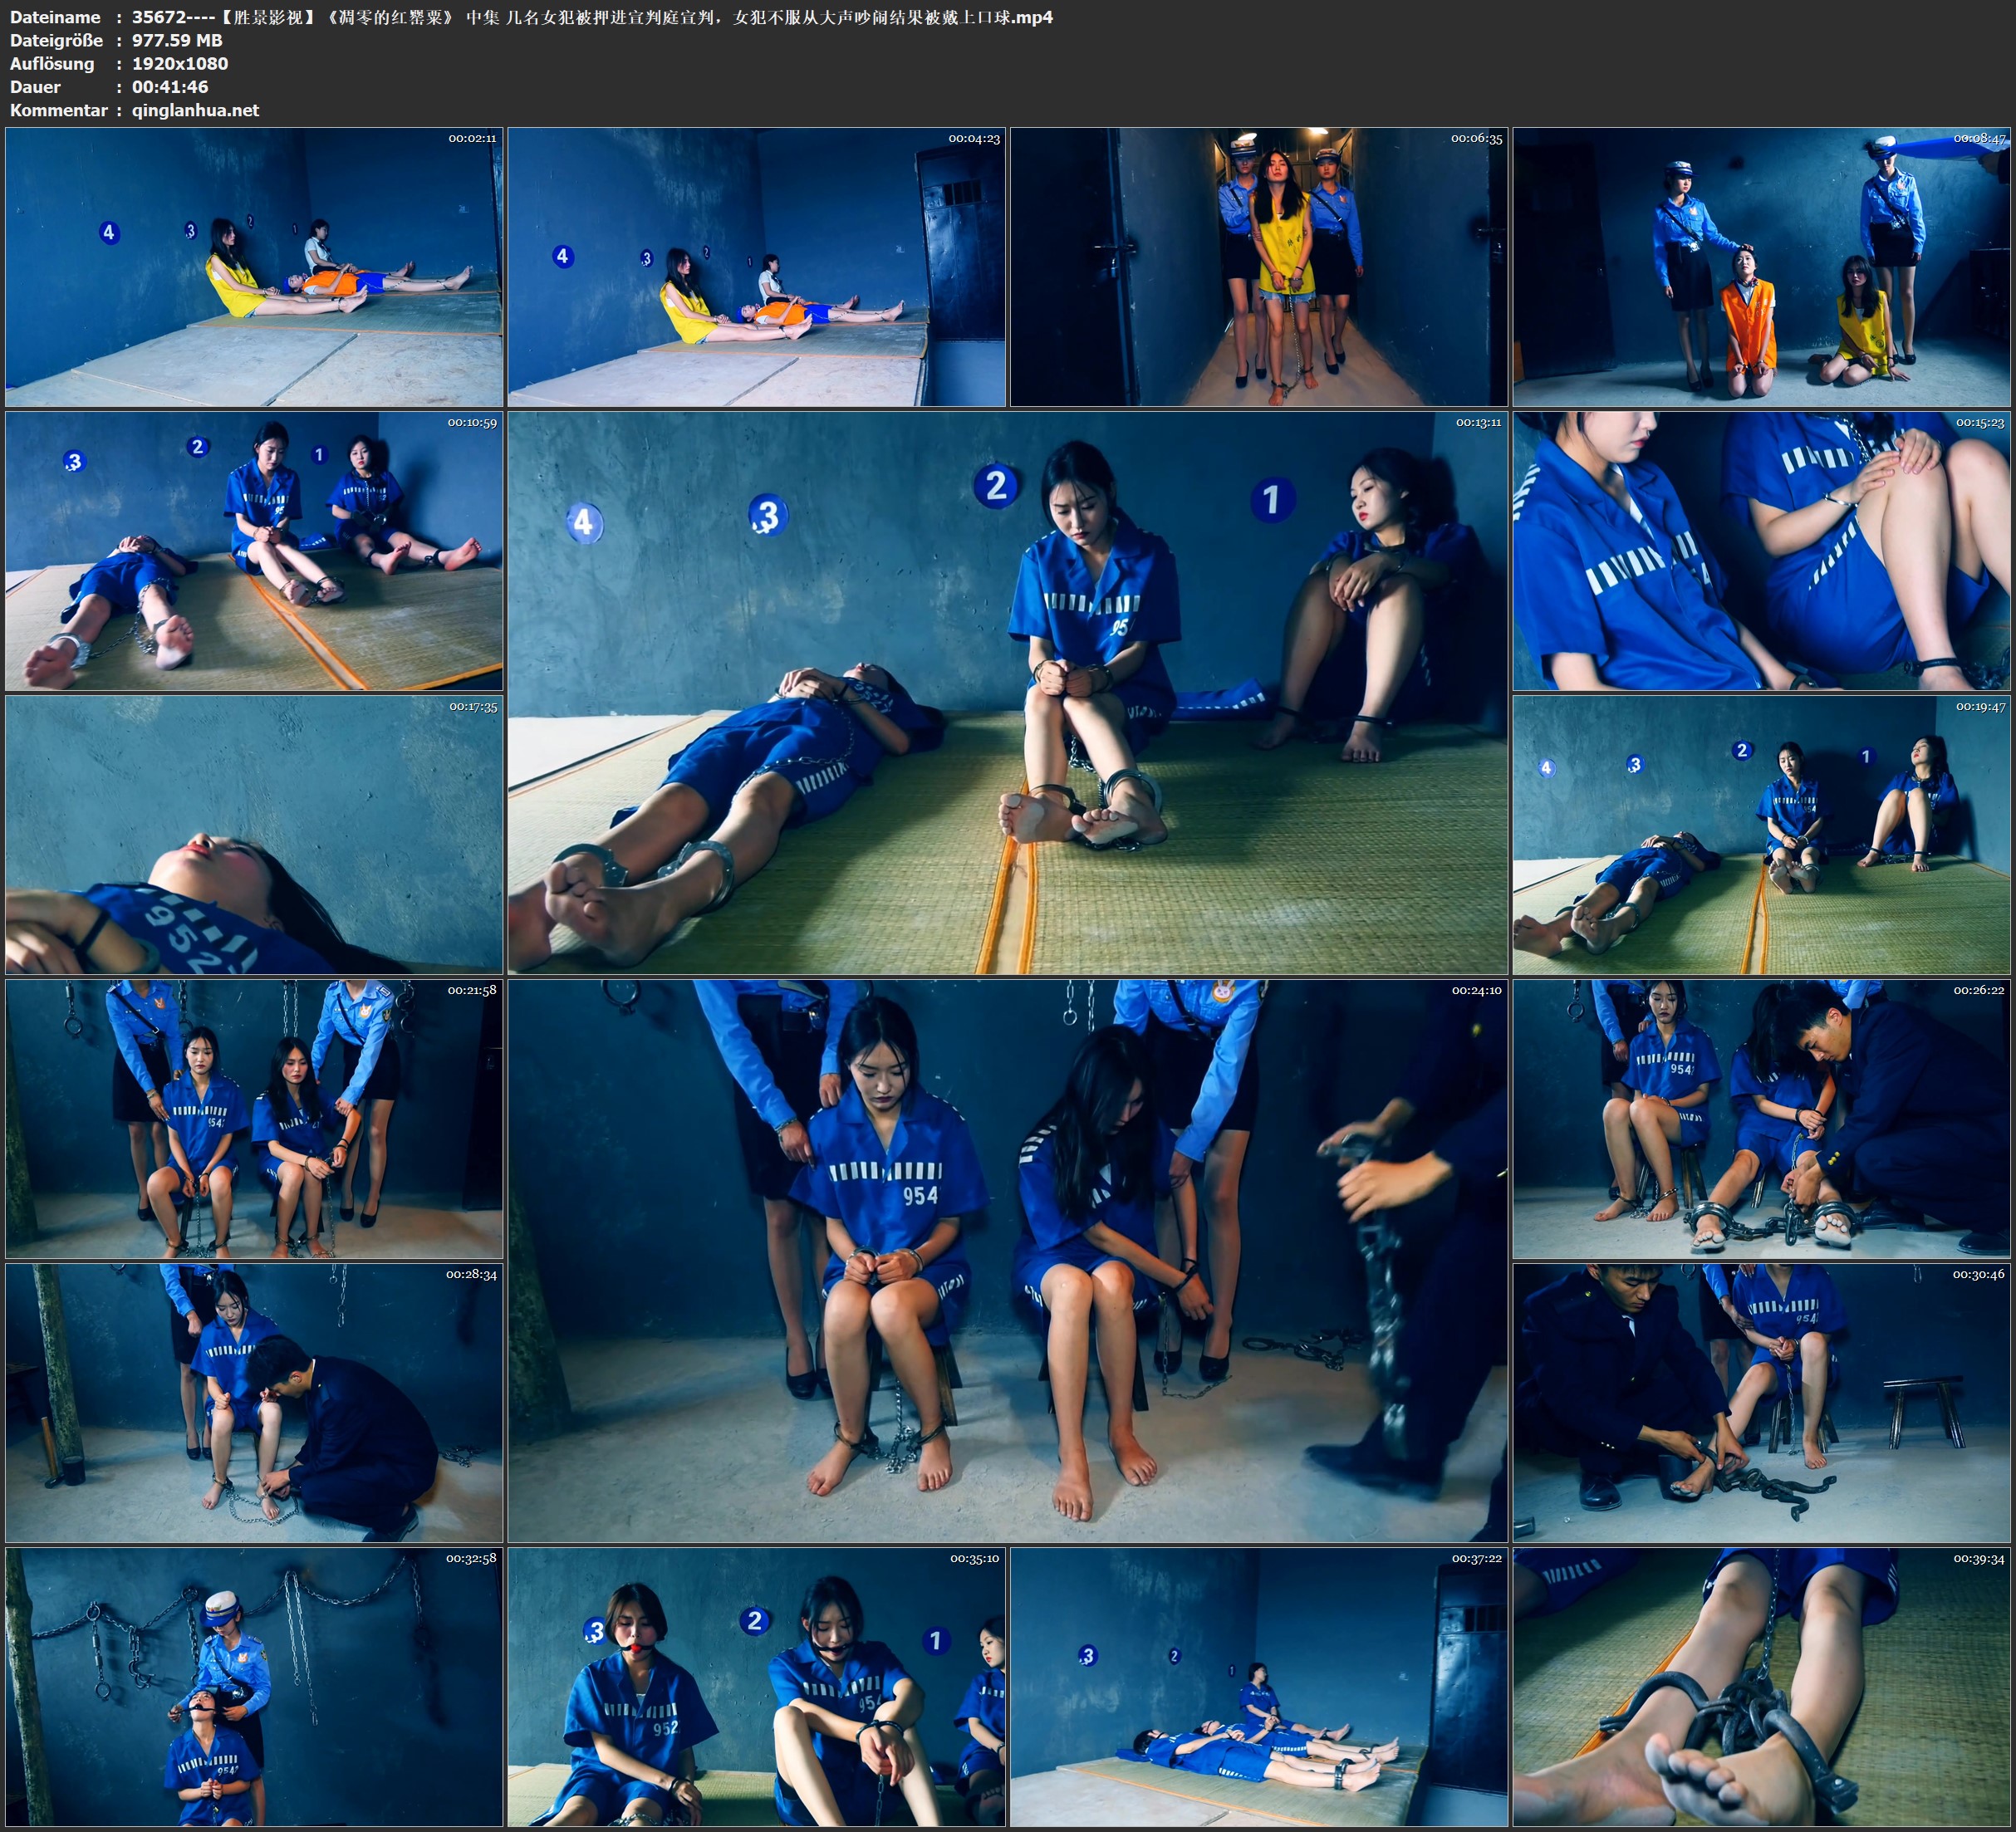The image size is (2016, 1832).
Task: Click the qinglanhua.net comment text
Action: pos(195,110)
